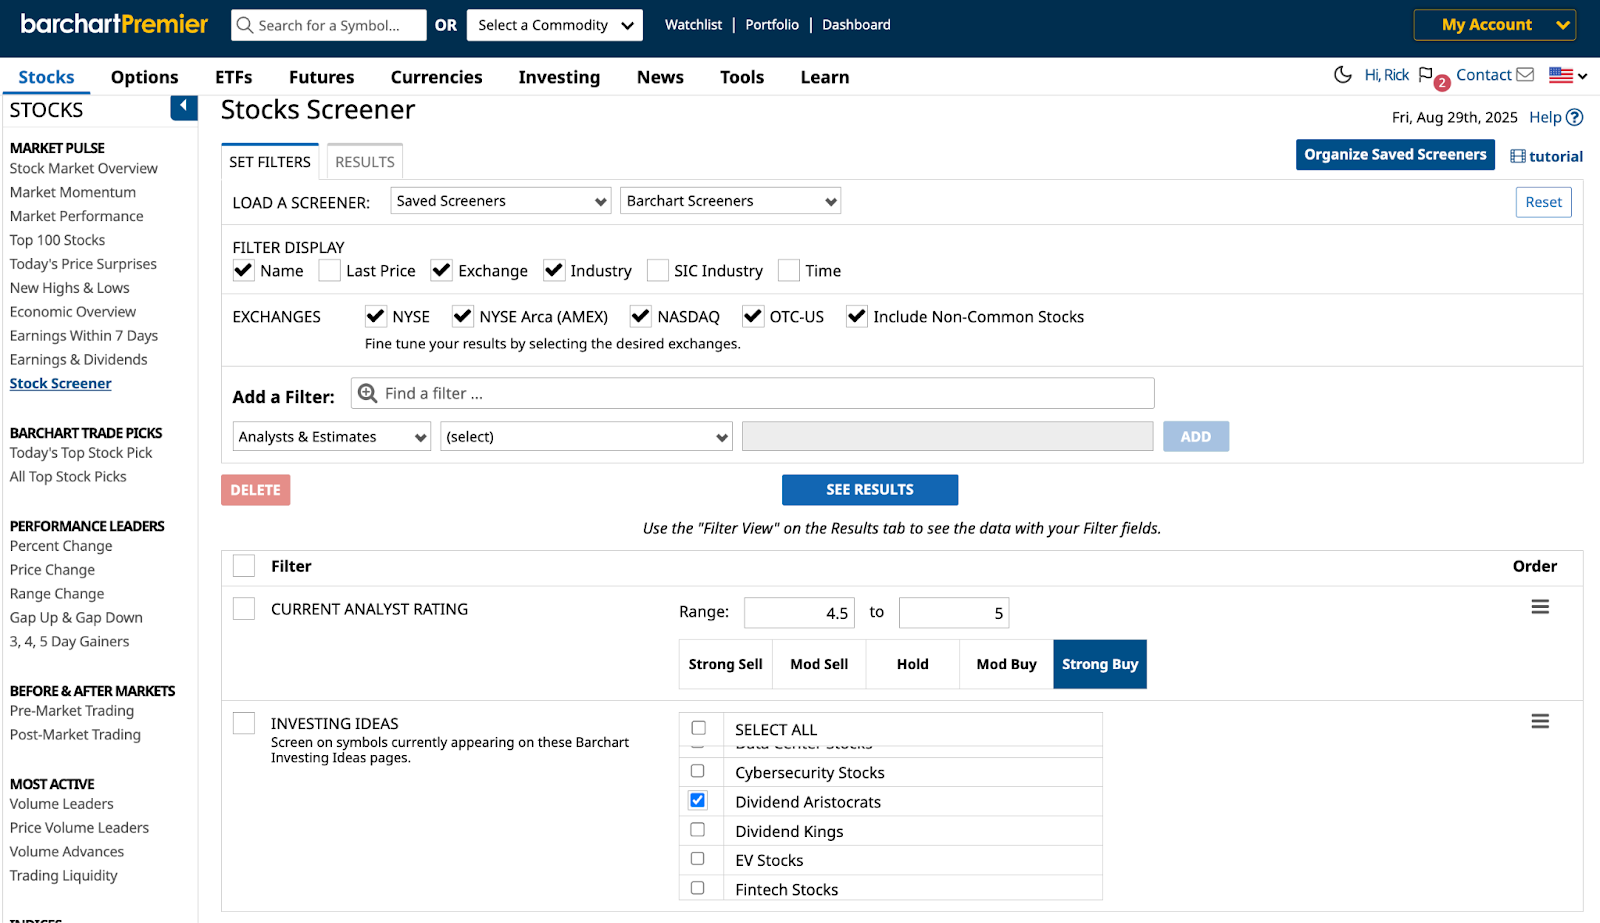Toggle dark mode moon icon
The height and width of the screenshot is (923, 1600).
pyautogui.click(x=1343, y=75)
